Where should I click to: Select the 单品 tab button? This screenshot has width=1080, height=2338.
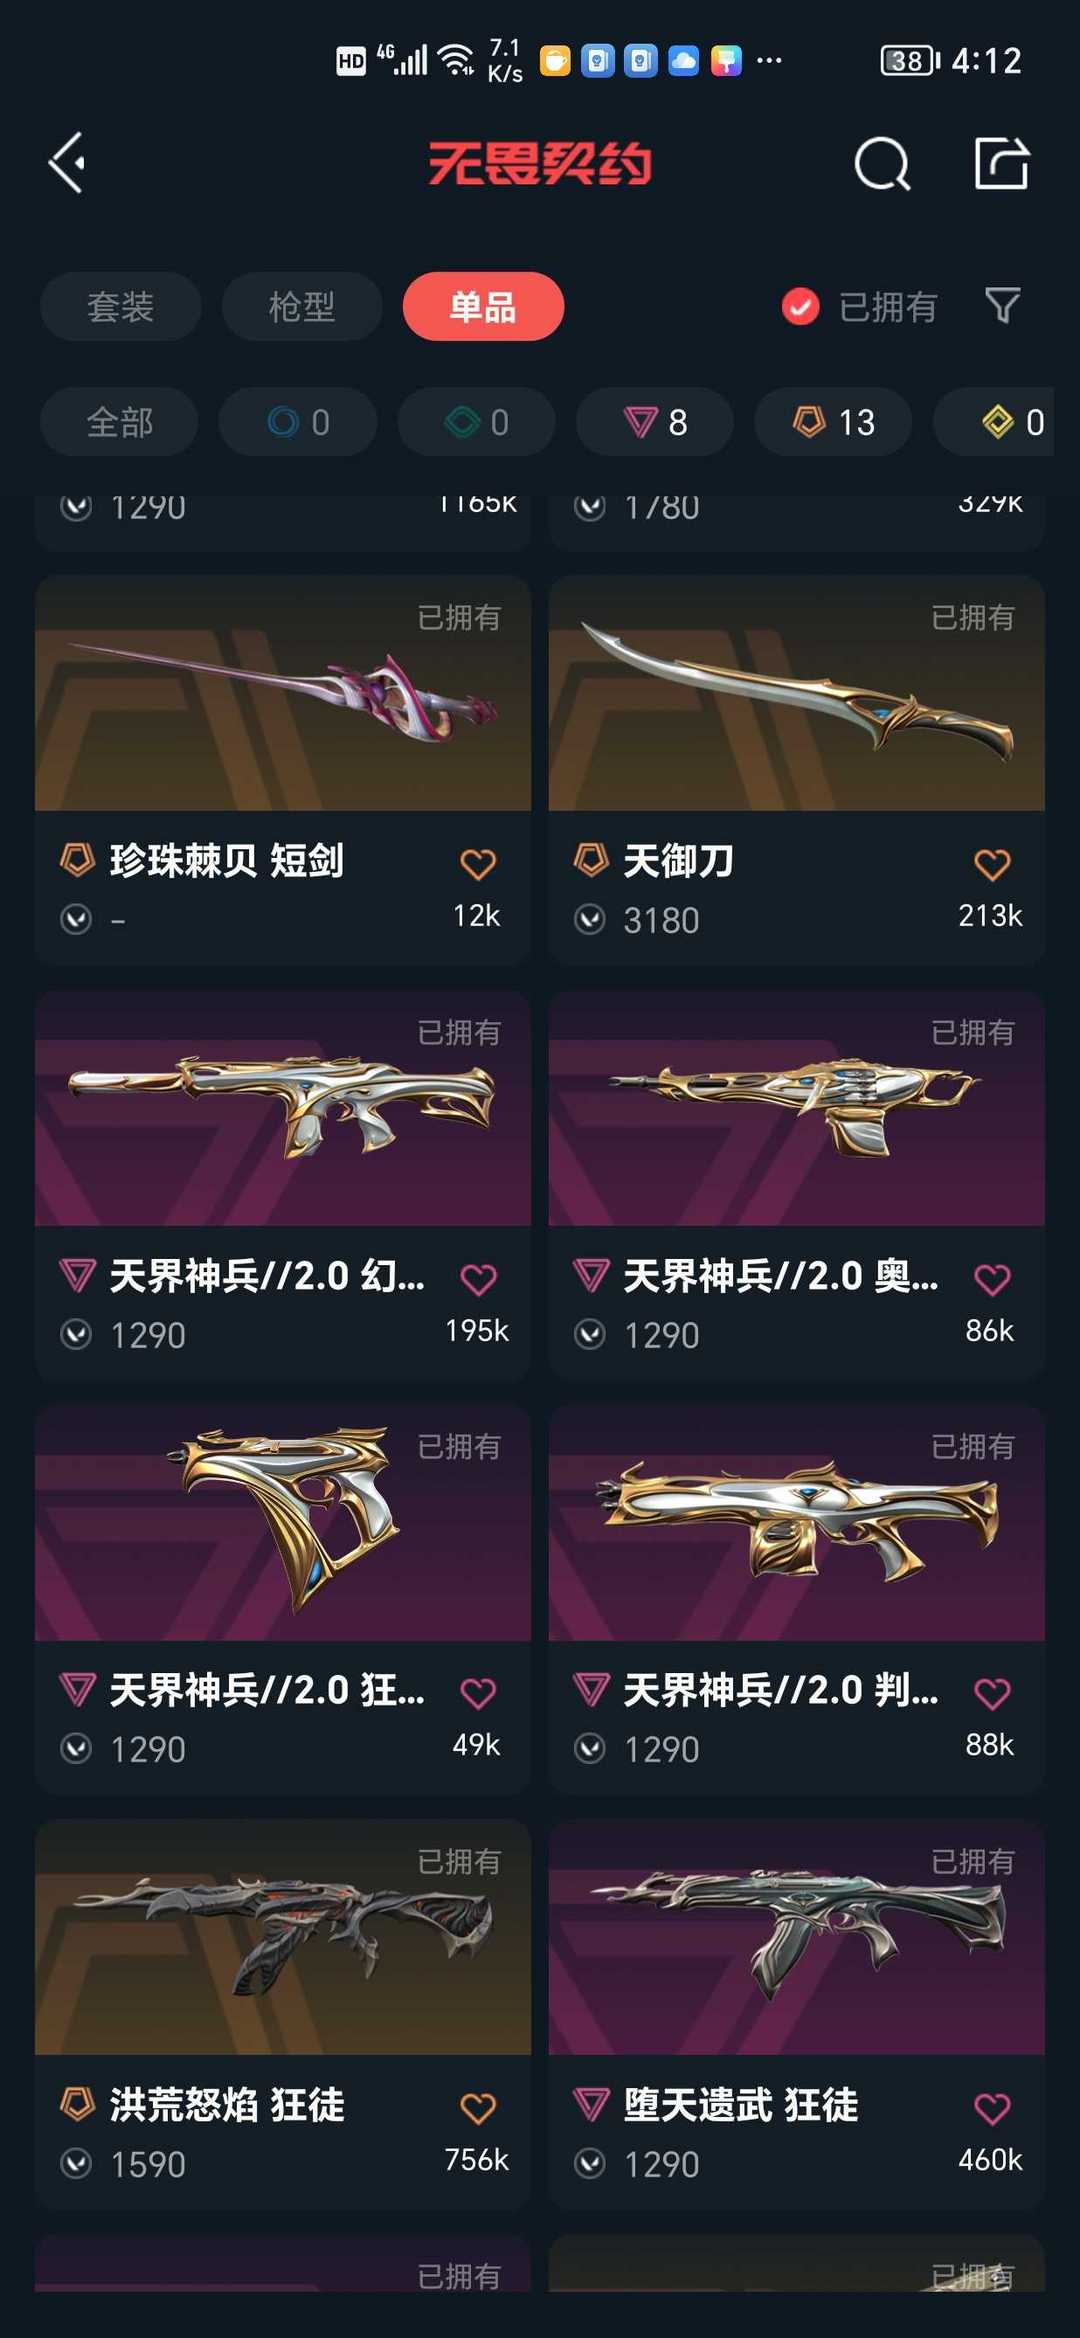coord(483,306)
